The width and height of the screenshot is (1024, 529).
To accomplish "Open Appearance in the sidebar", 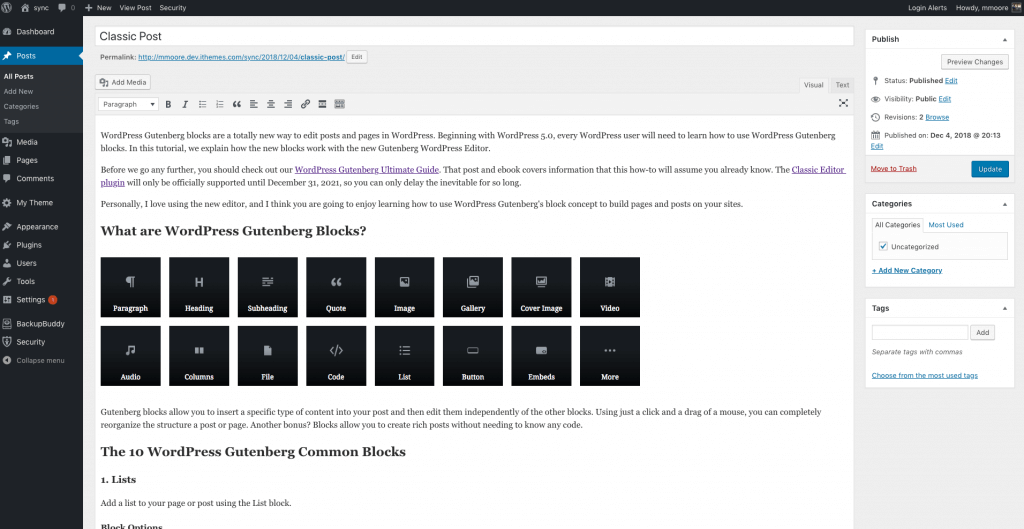I will click(41, 227).
